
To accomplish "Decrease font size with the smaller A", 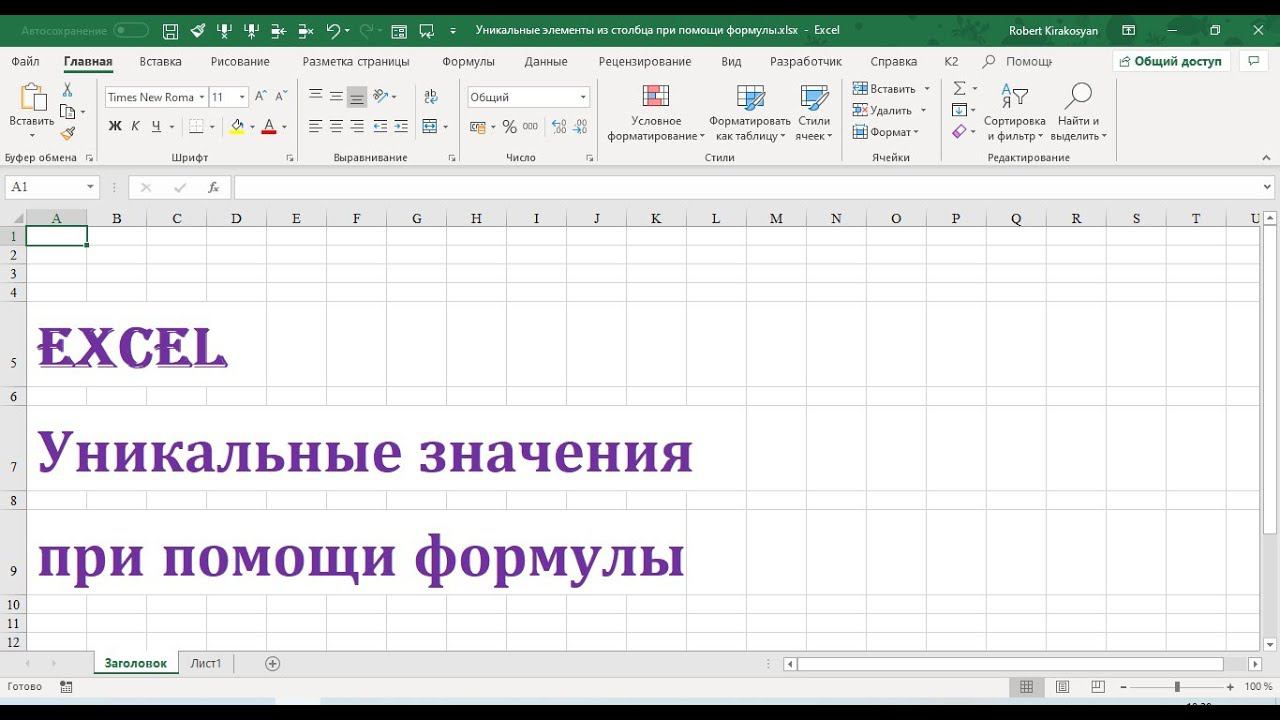I will (x=281, y=97).
